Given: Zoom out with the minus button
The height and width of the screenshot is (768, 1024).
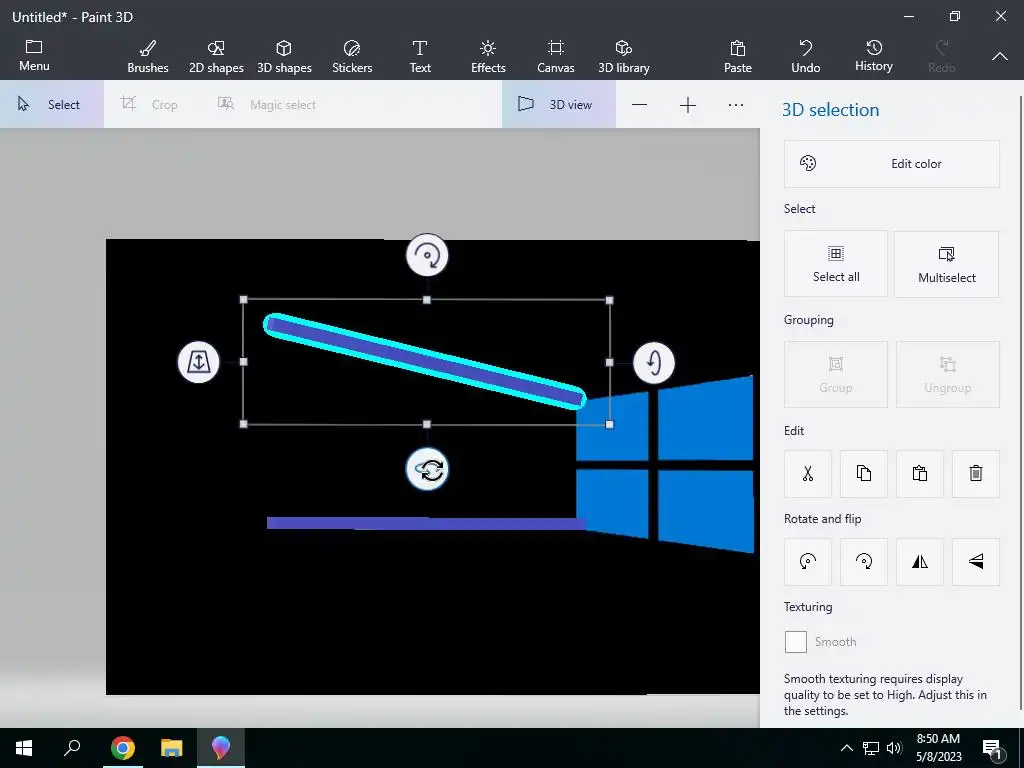Looking at the screenshot, I should click(639, 104).
